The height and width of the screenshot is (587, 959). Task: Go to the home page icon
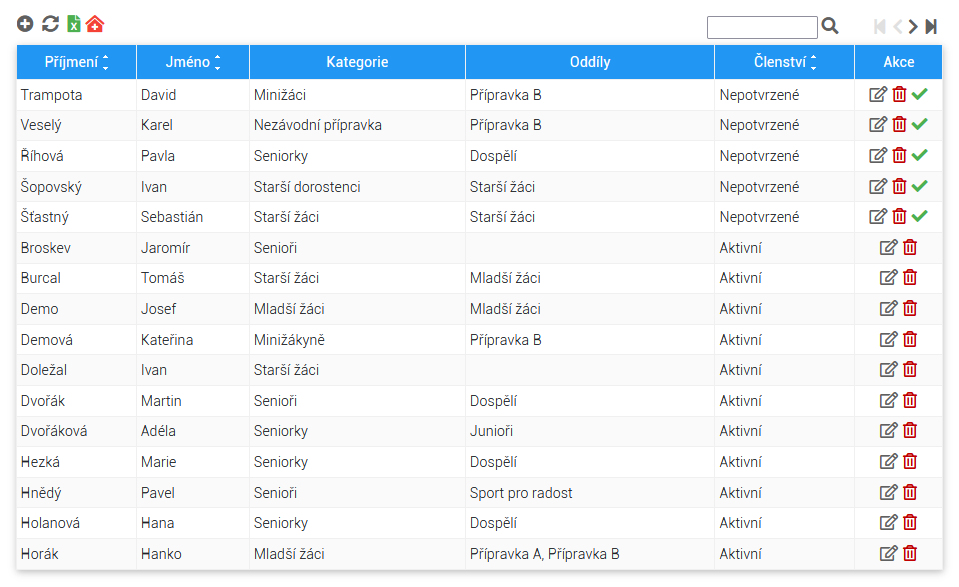pos(95,24)
